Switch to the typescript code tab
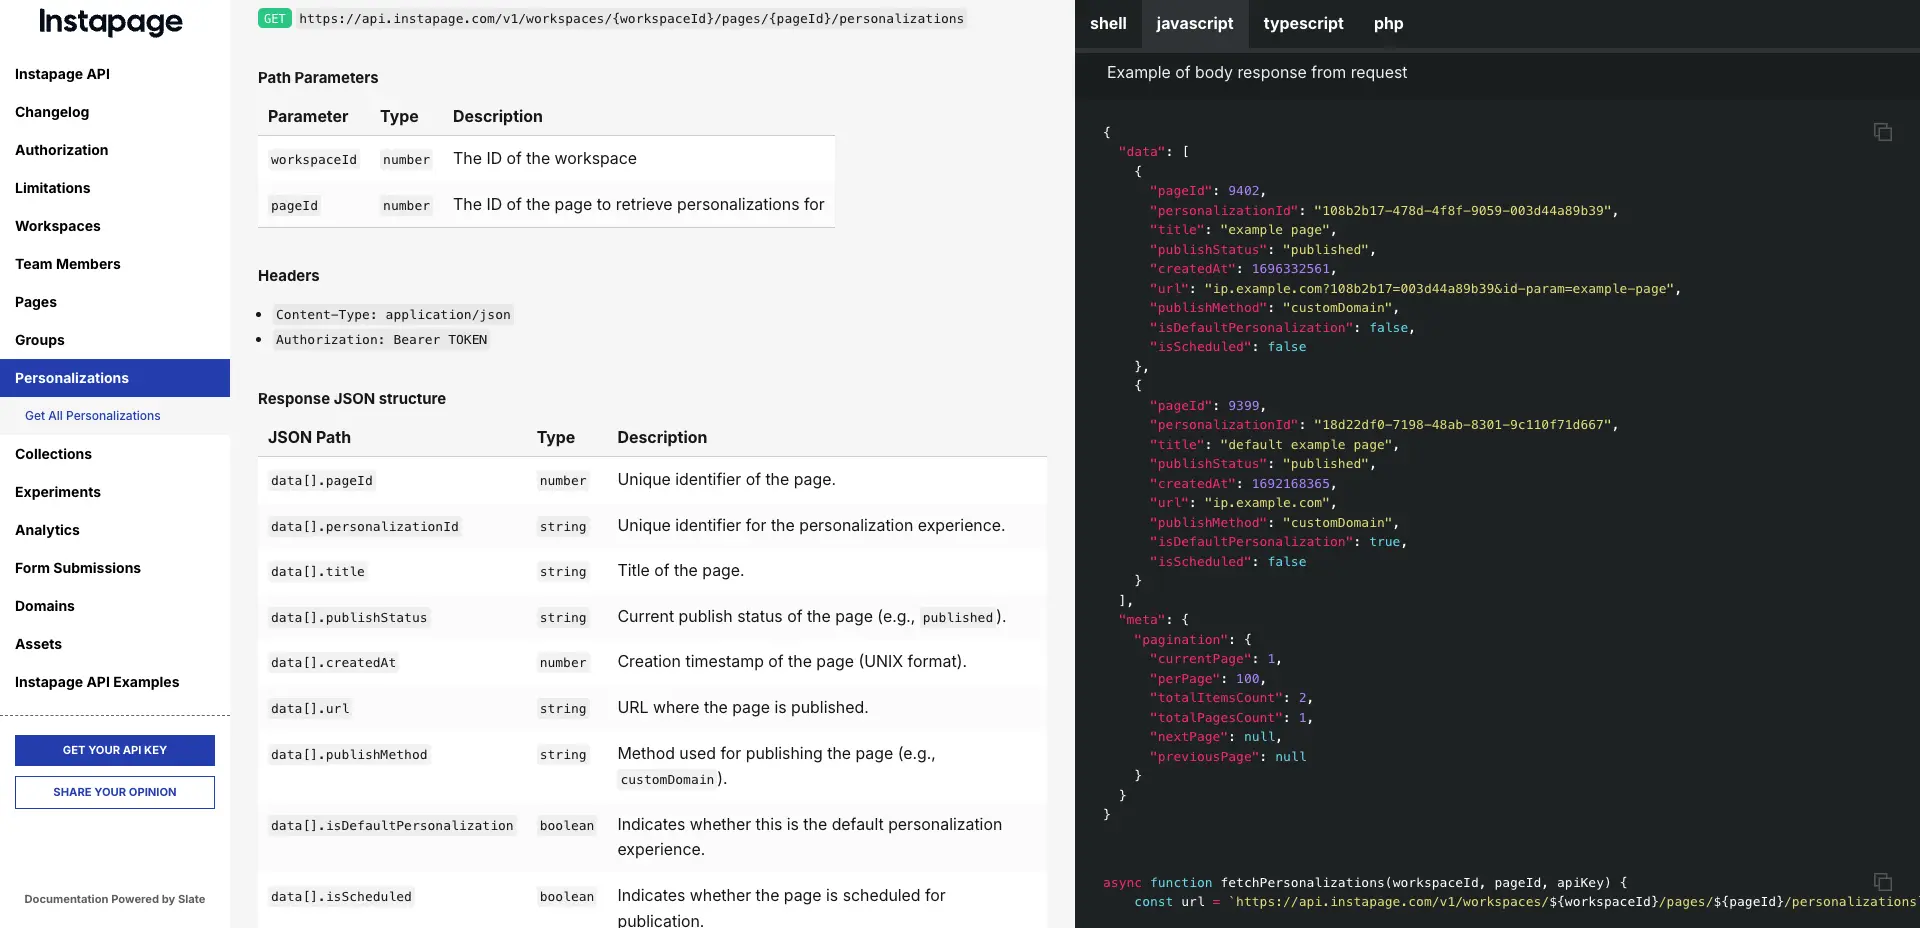Viewport: 1920px width, 928px height. pos(1304,23)
